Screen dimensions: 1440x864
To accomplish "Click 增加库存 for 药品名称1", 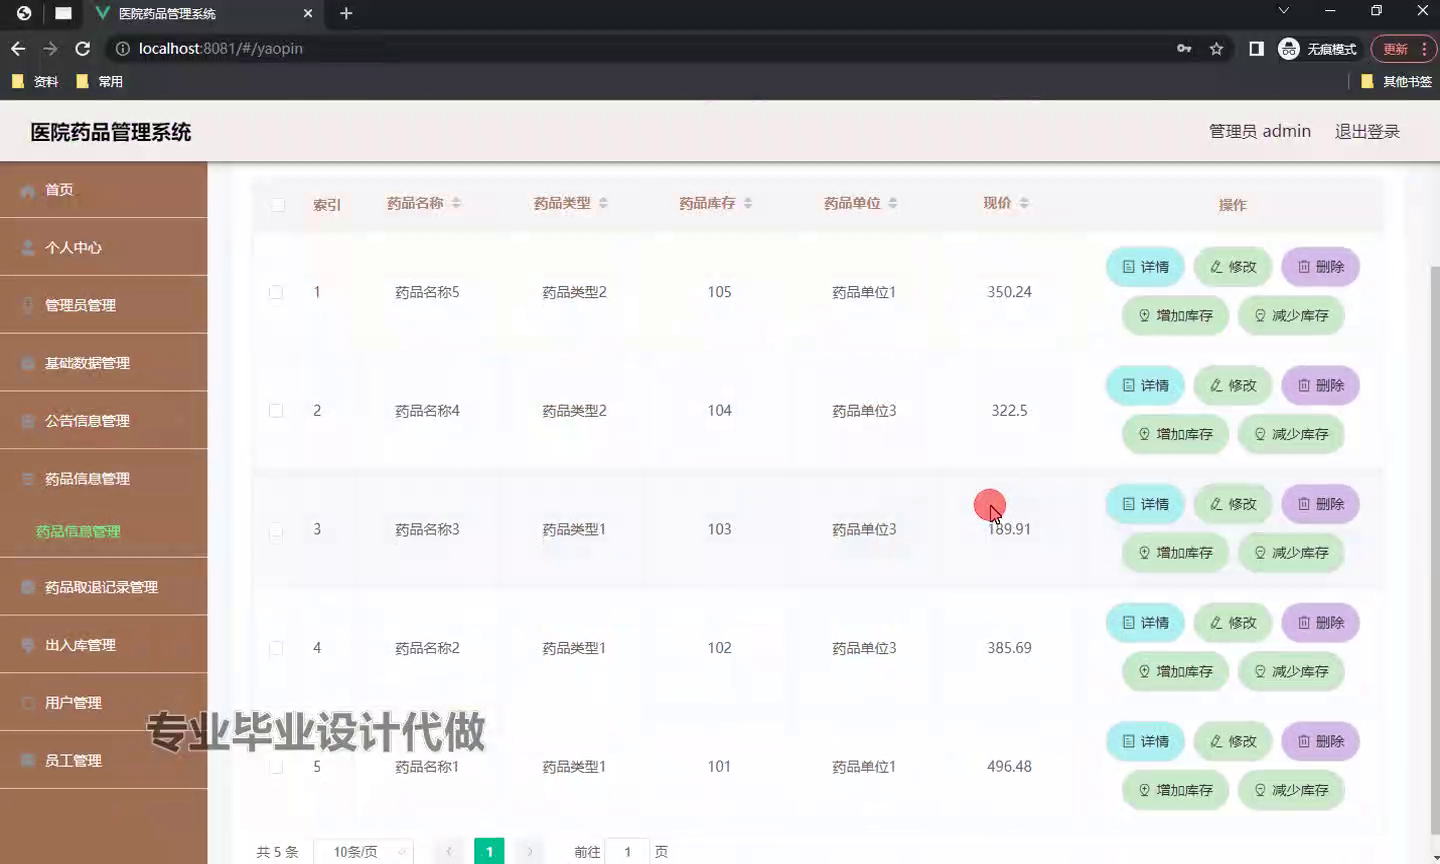I will coord(1175,790).
